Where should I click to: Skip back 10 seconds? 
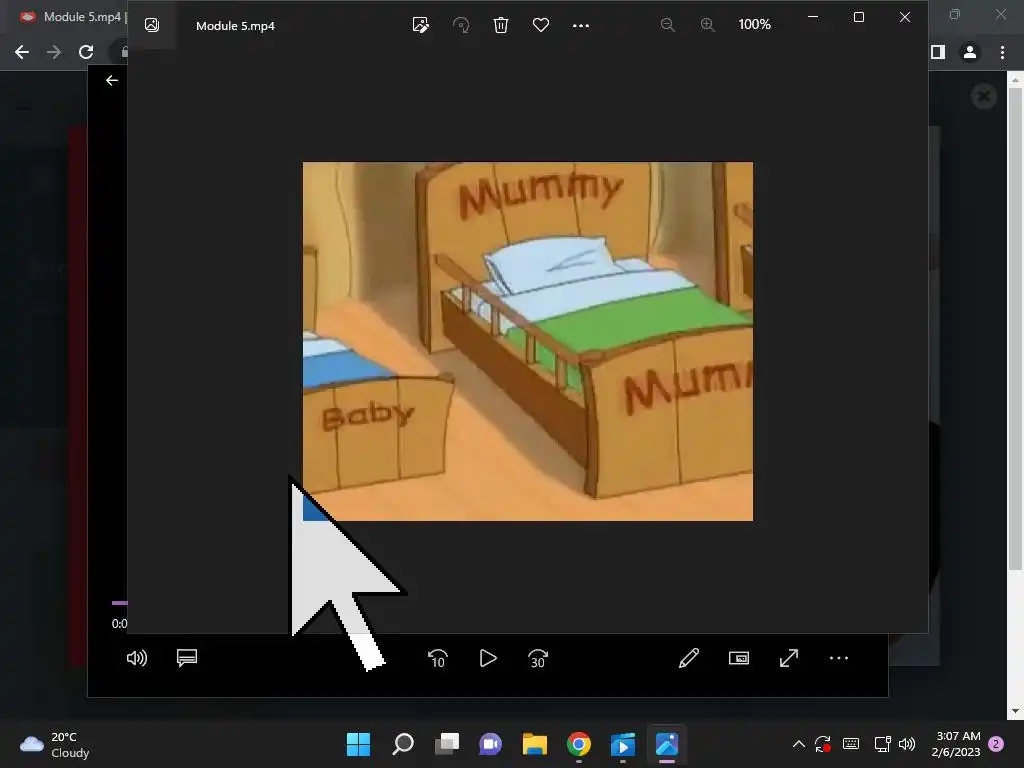(438, 658)
